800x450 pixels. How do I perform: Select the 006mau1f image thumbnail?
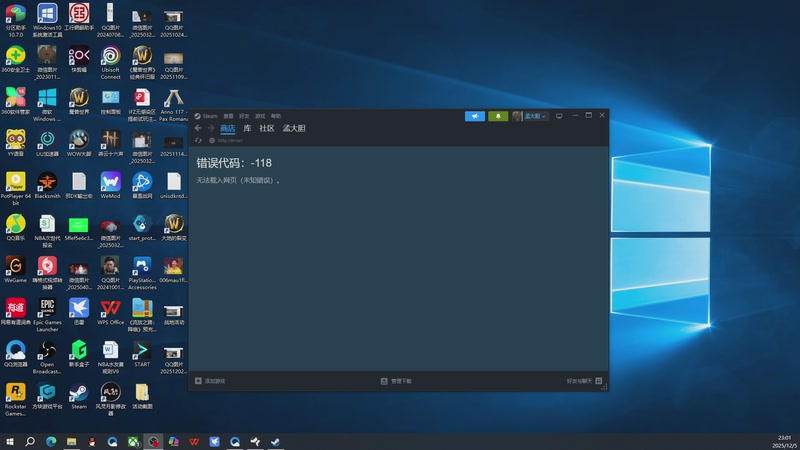tap(173, 269)
